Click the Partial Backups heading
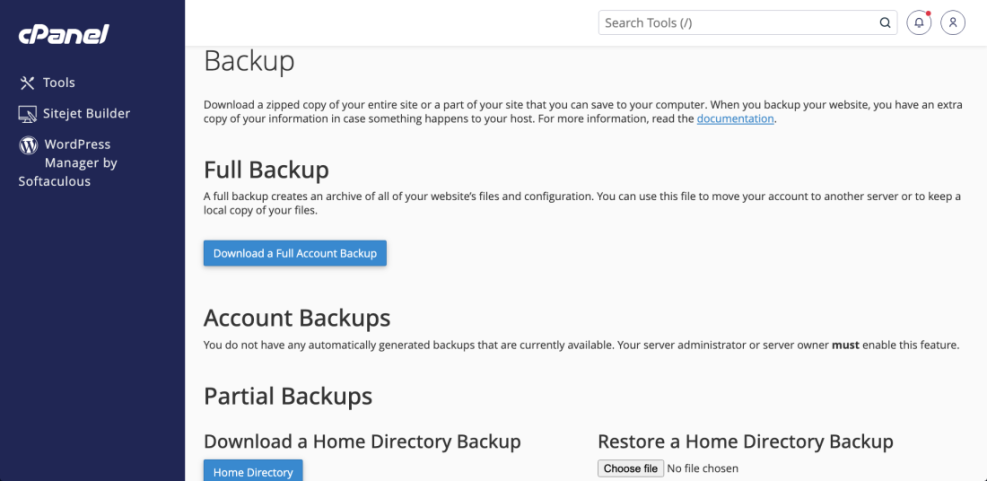This screenshot has height=481, width=987. [x=288, y=396]
